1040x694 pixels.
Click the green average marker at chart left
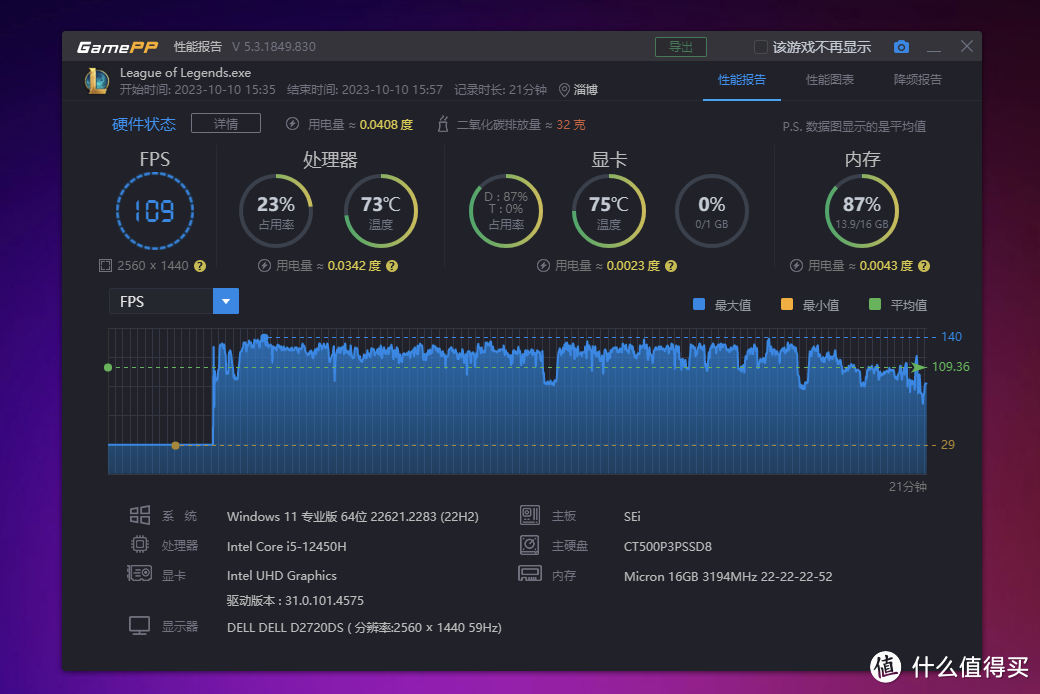pos(108,368)
